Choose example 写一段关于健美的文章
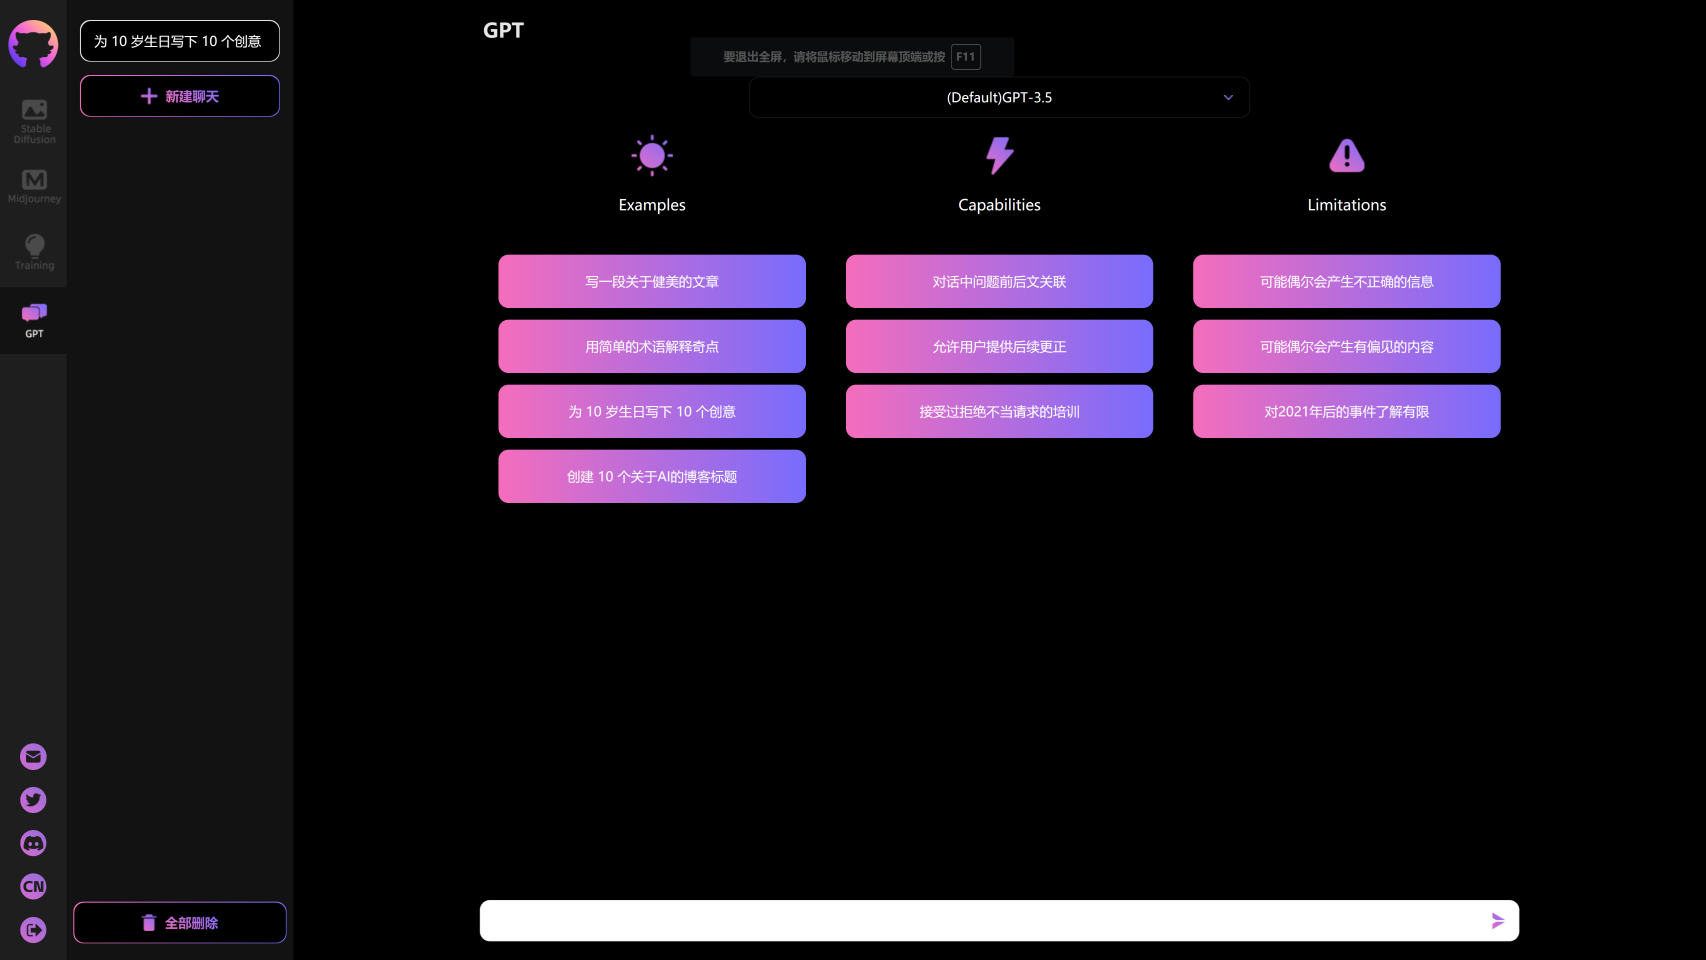The height and width of the screenshot is (960, 1706). click(x=652, y=281)
